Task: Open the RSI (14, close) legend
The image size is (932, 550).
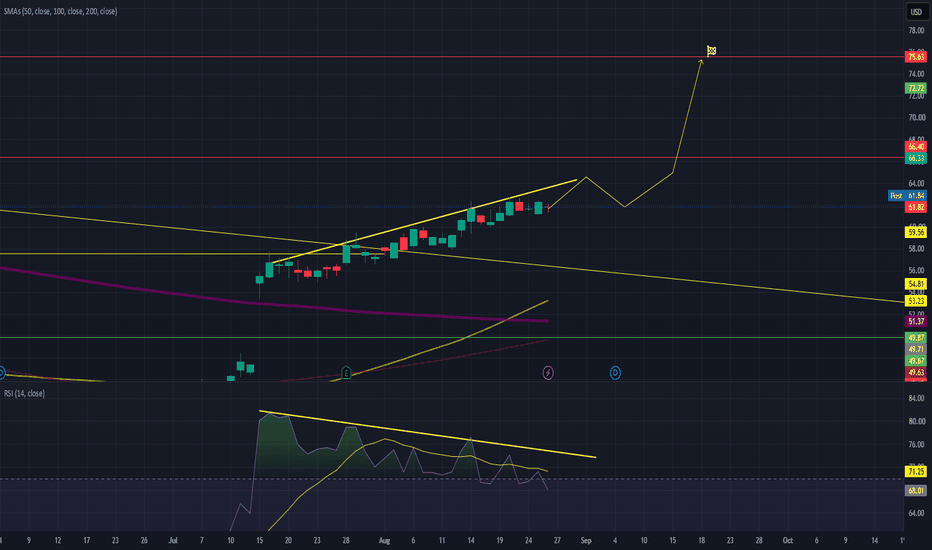Action: coord(24,393)
